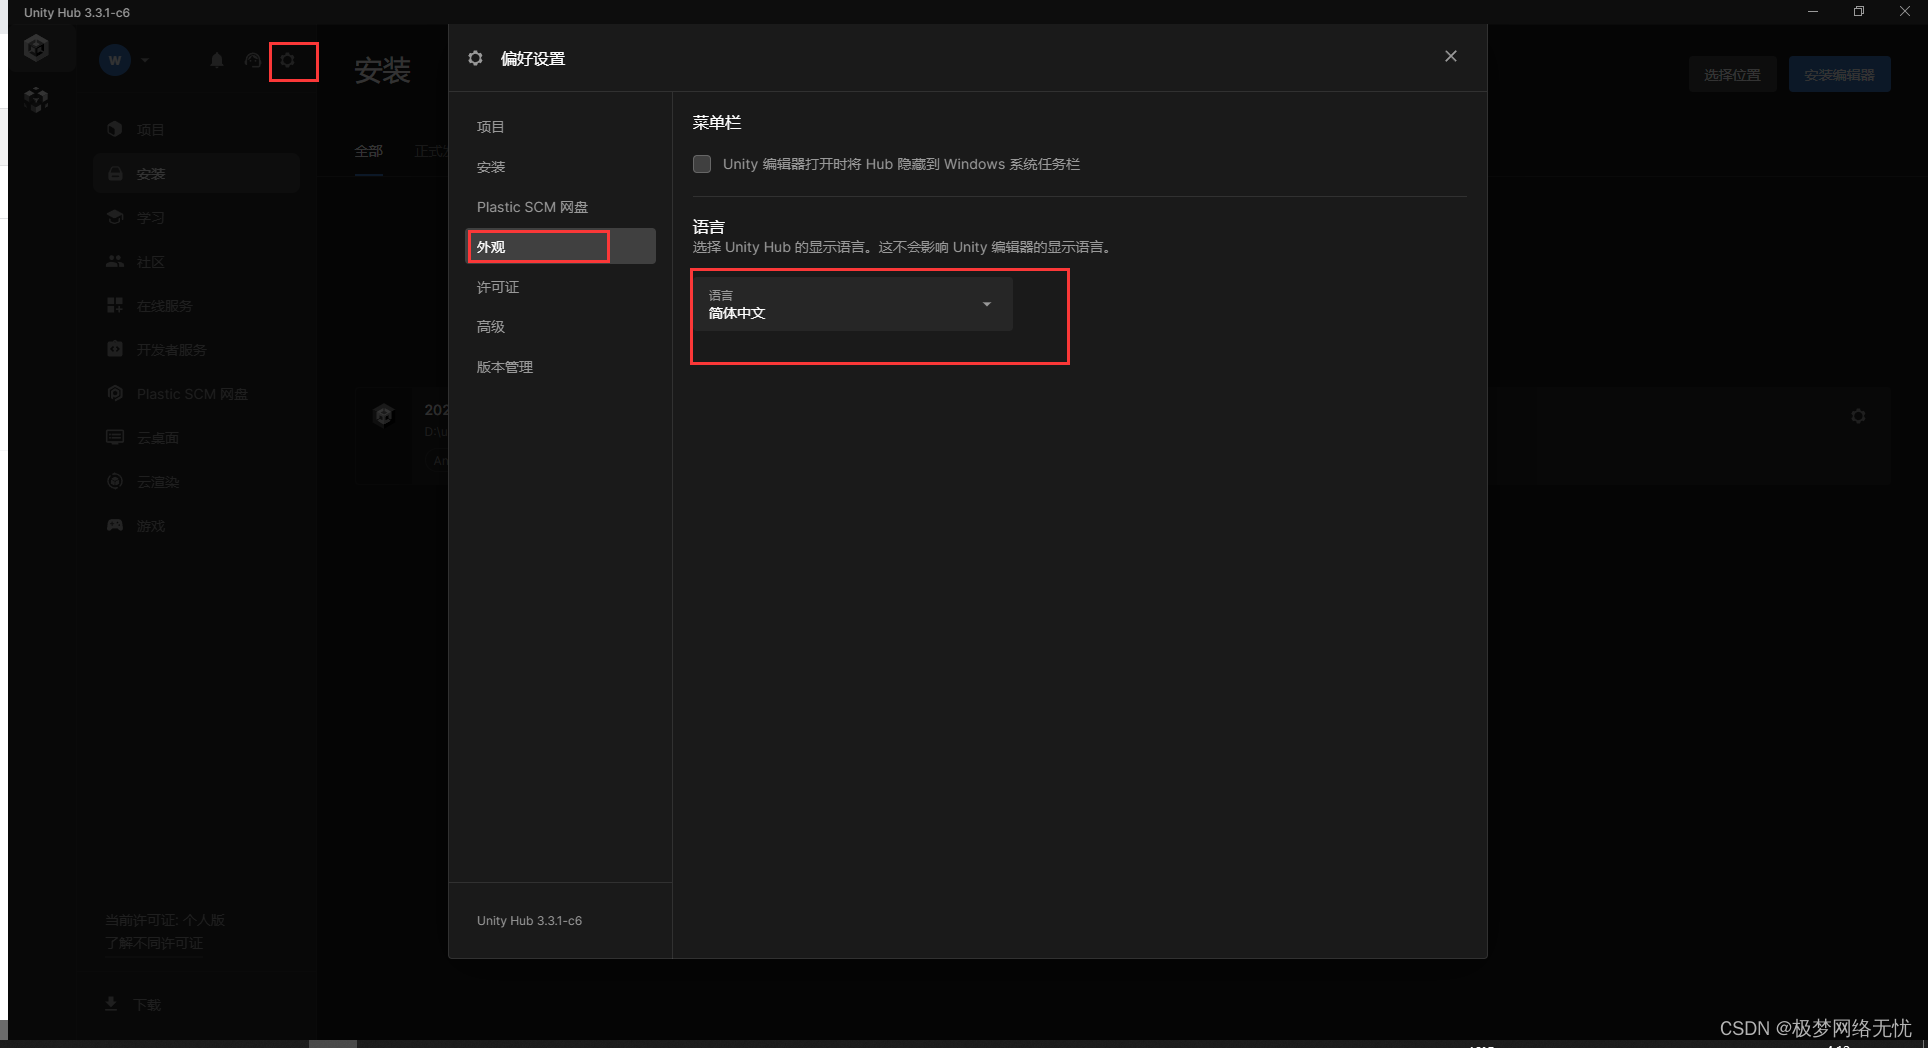Select 高级 in preferences list

pos(561,327)
